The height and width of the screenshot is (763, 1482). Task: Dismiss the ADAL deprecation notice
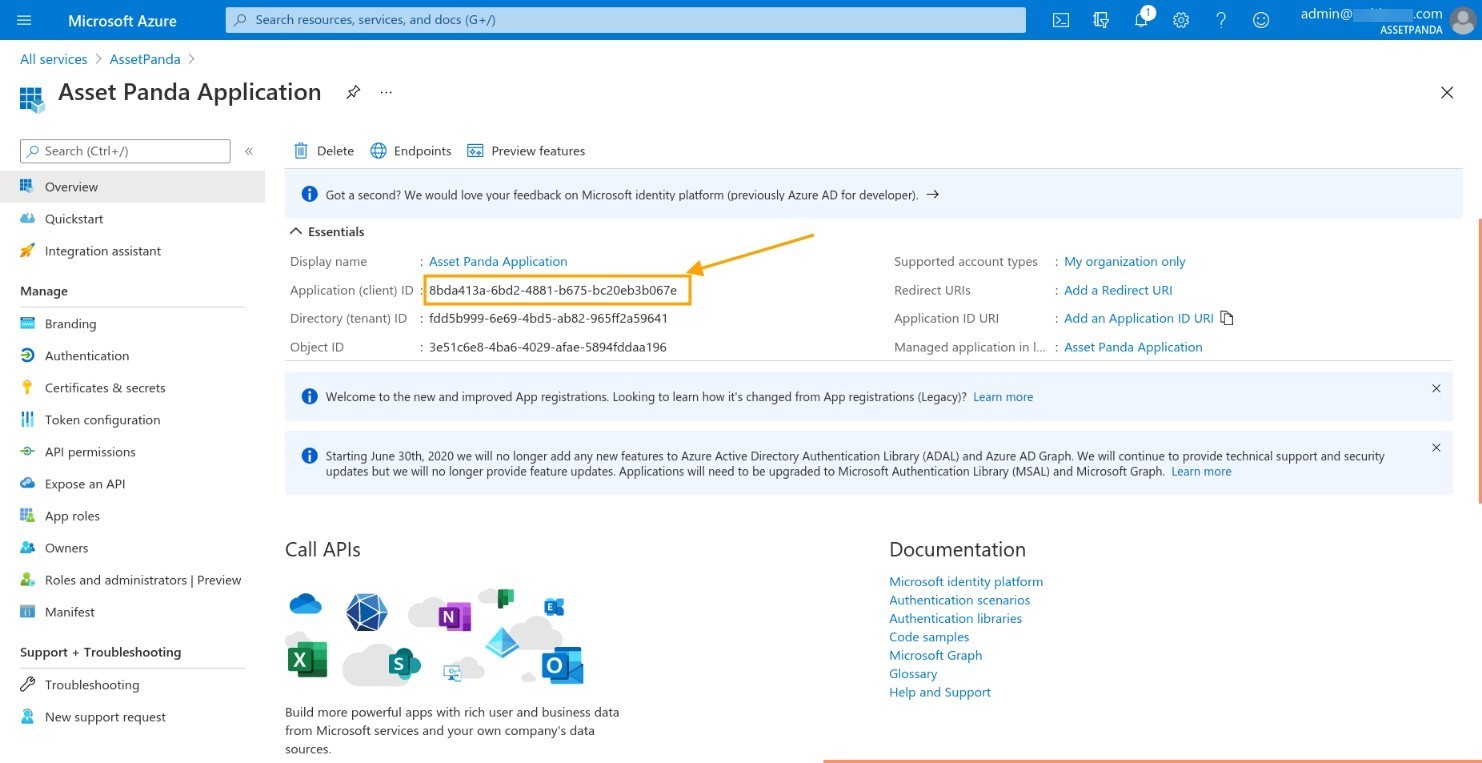coord(1436,448)
